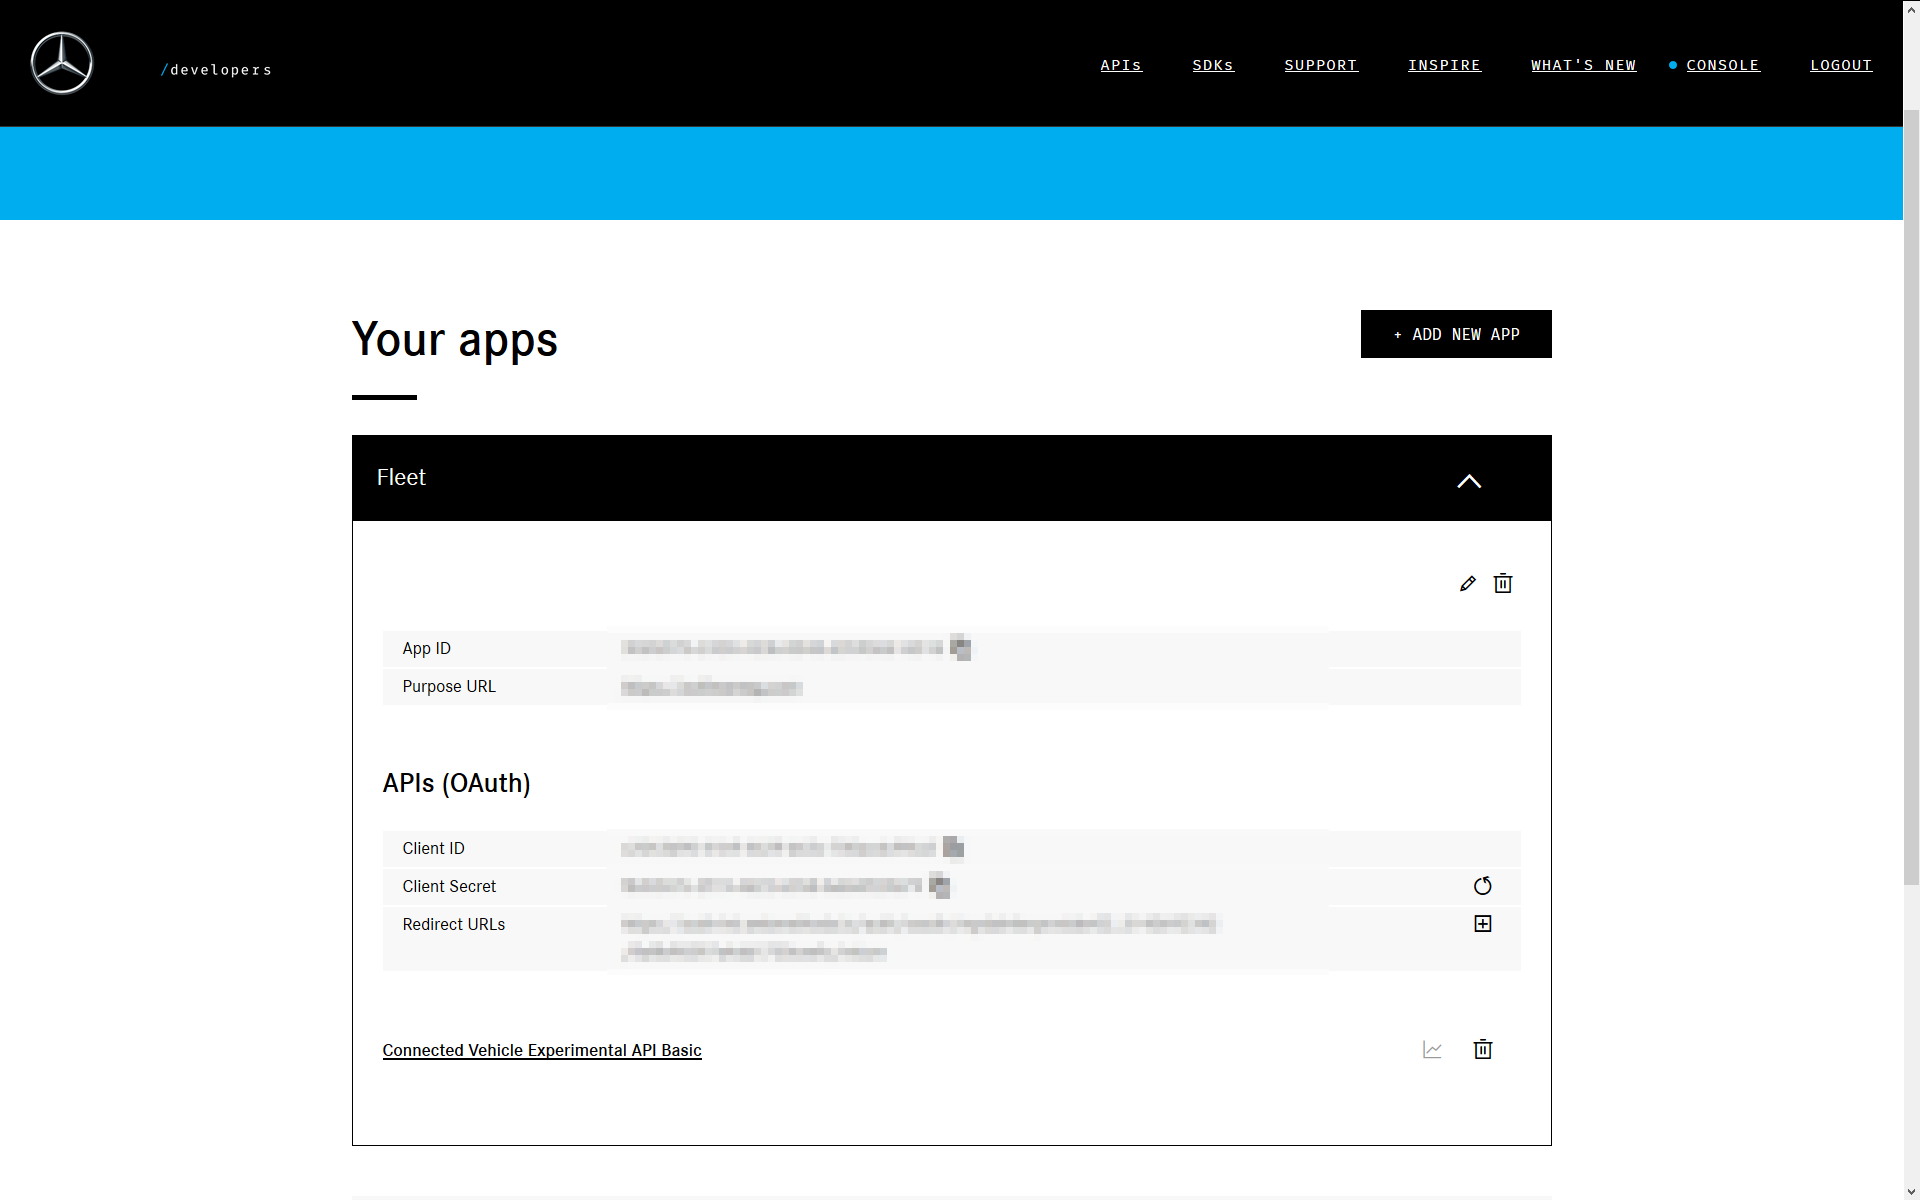The height and width of the screenshot is (1200, 1920).
Task: Log out via Logout link
Action: pos(1841,65)
